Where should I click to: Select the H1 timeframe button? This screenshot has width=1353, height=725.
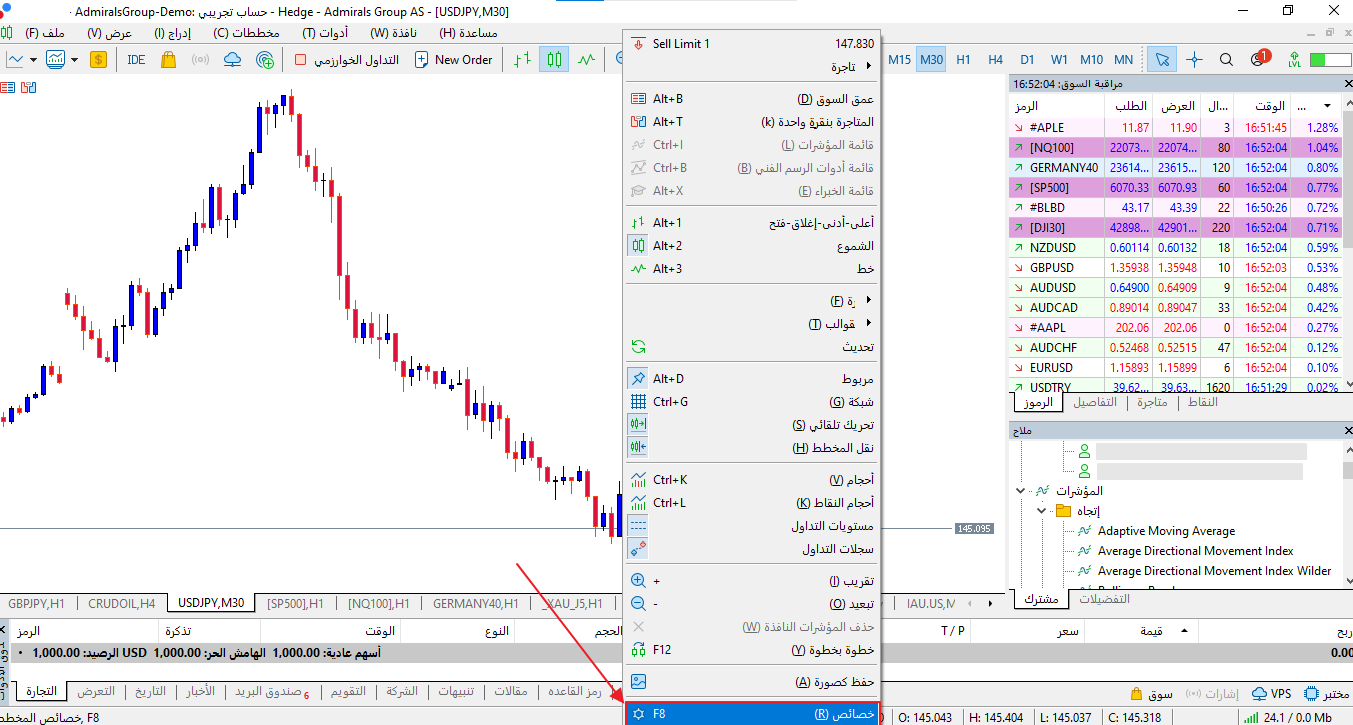(x=963, y=60)
